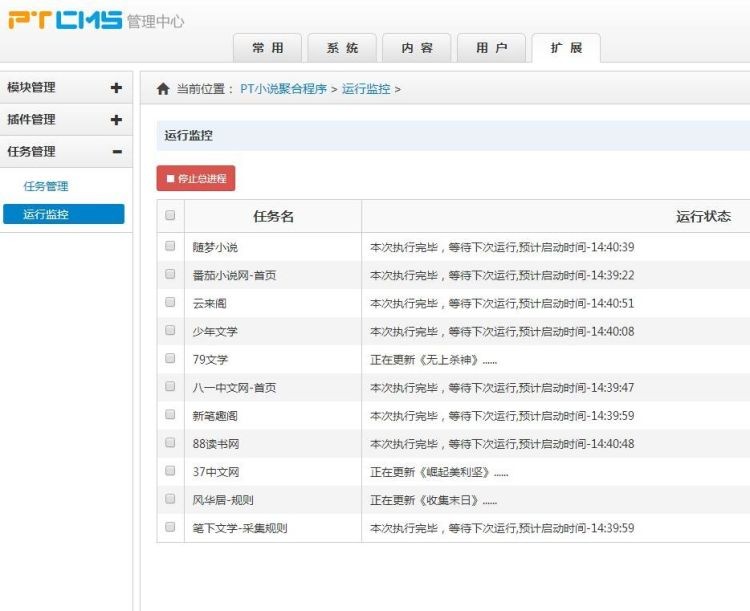Check the 随梦小说 row checkbox

click(x=170, y=246)
